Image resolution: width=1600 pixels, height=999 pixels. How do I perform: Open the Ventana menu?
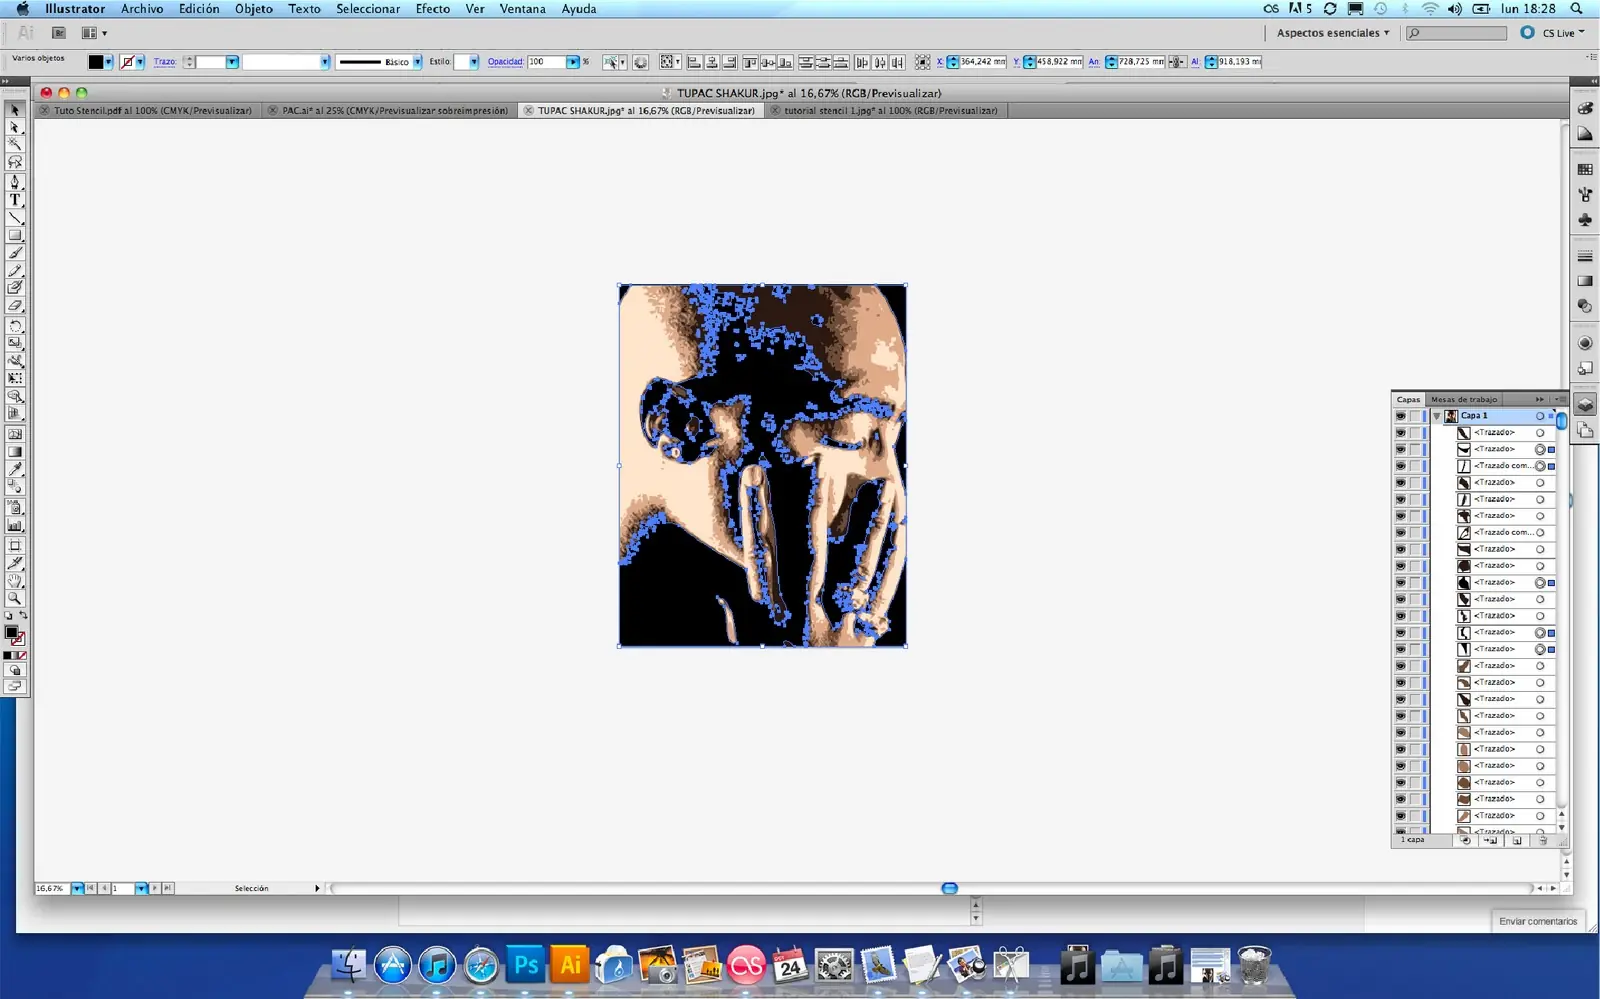[523, 9]
